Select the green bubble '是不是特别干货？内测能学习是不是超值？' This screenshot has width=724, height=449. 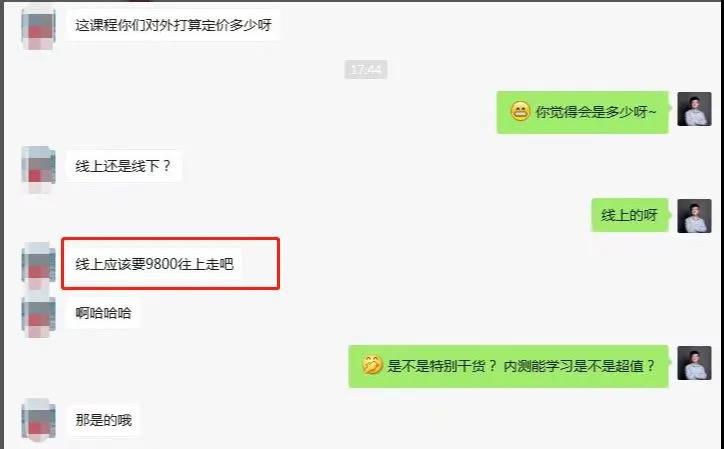tap(508, 366)
